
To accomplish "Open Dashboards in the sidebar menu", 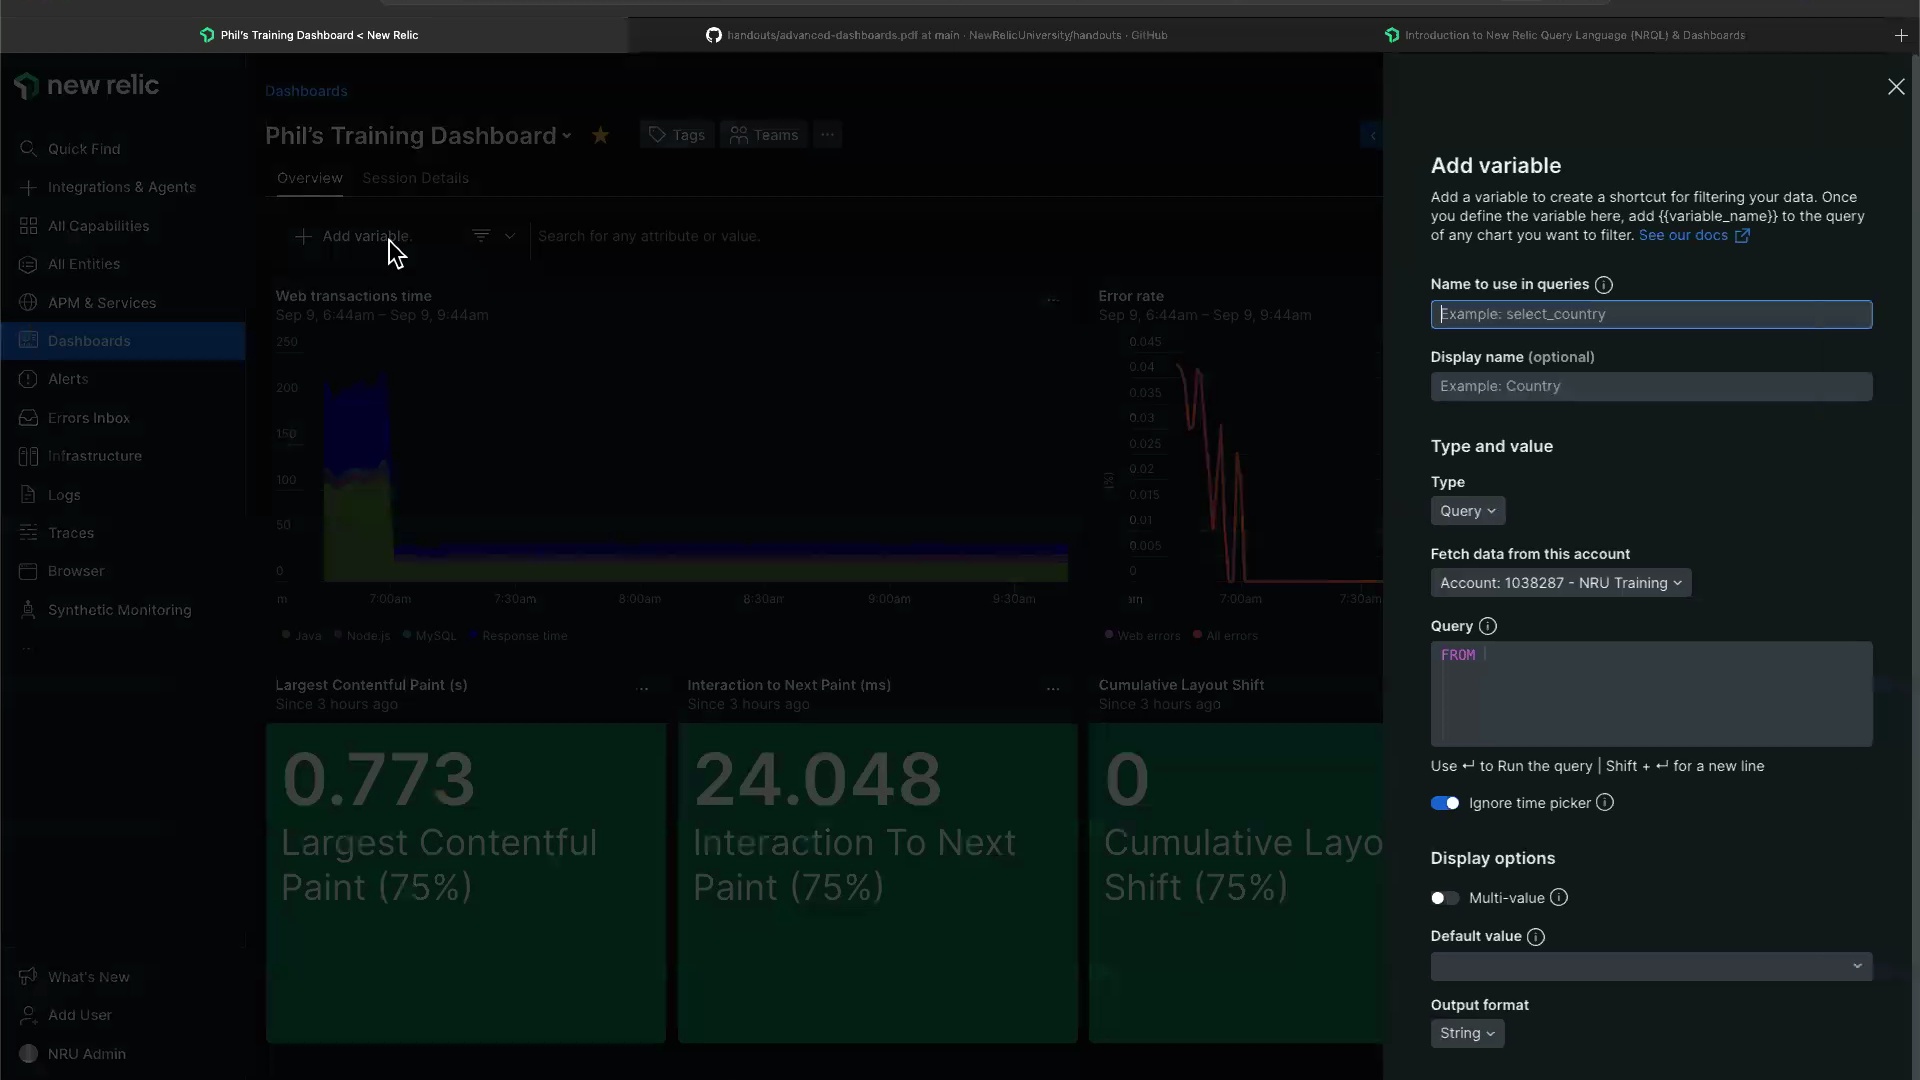I will 123,341.
